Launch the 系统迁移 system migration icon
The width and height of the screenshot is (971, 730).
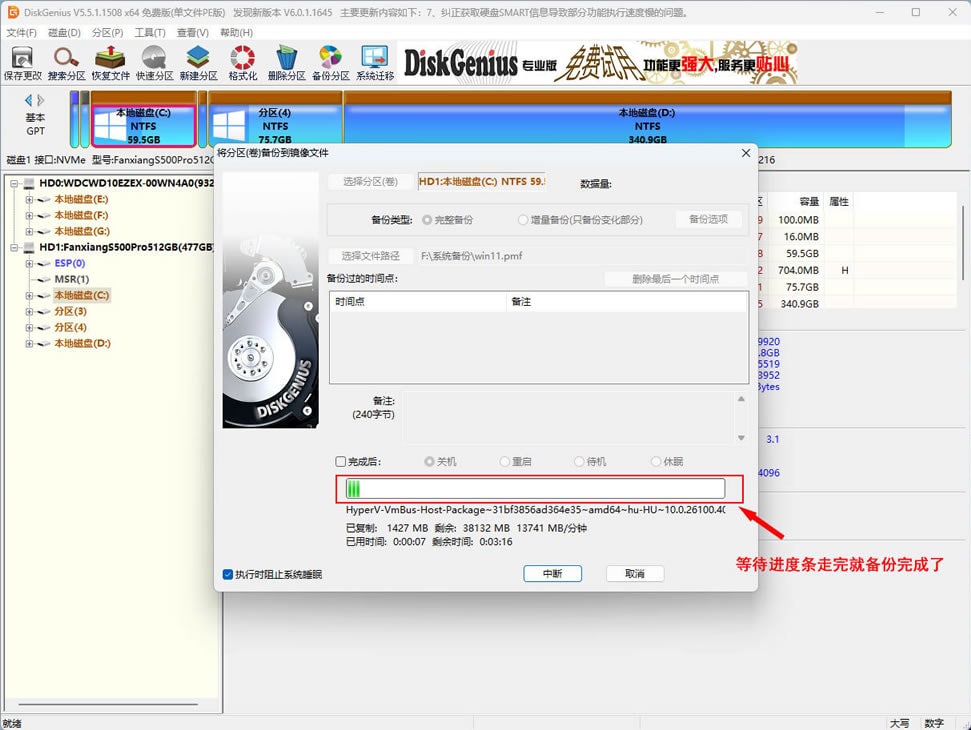(x=374, y=60)
